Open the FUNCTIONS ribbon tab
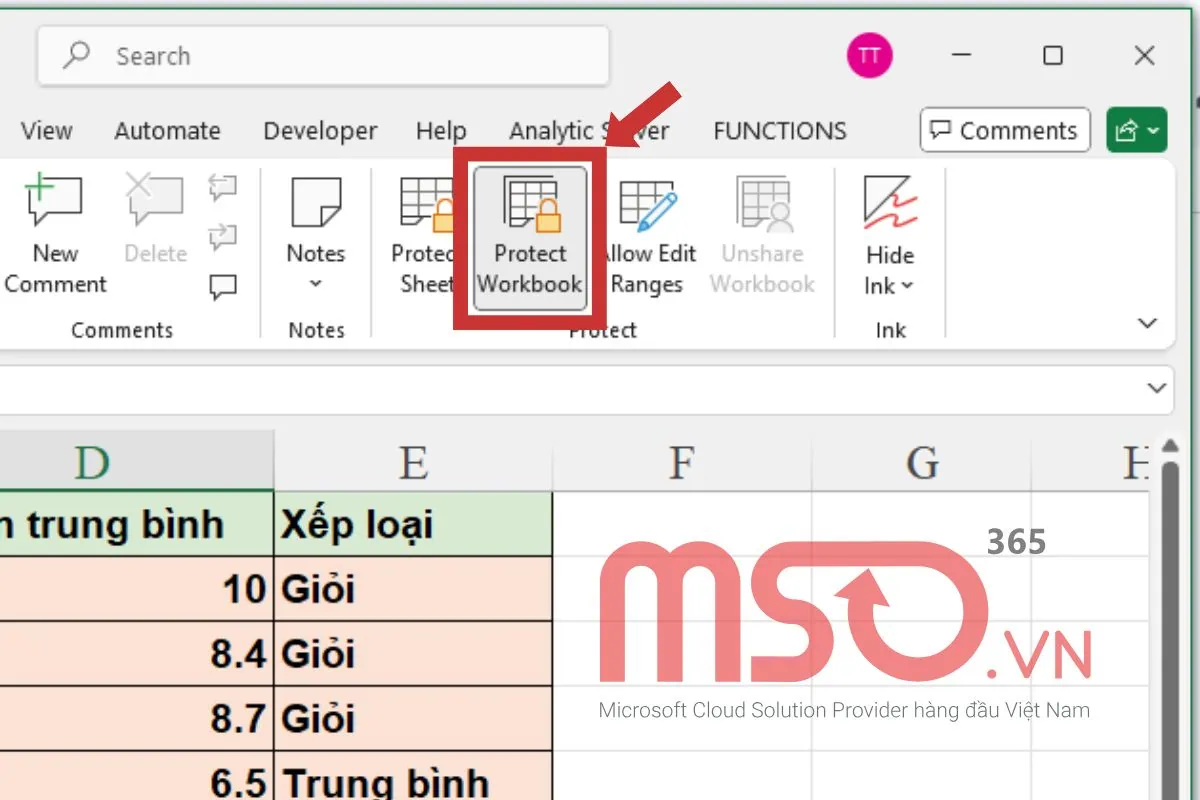This screenshot has height=800, width=1200. coord(779,130)
